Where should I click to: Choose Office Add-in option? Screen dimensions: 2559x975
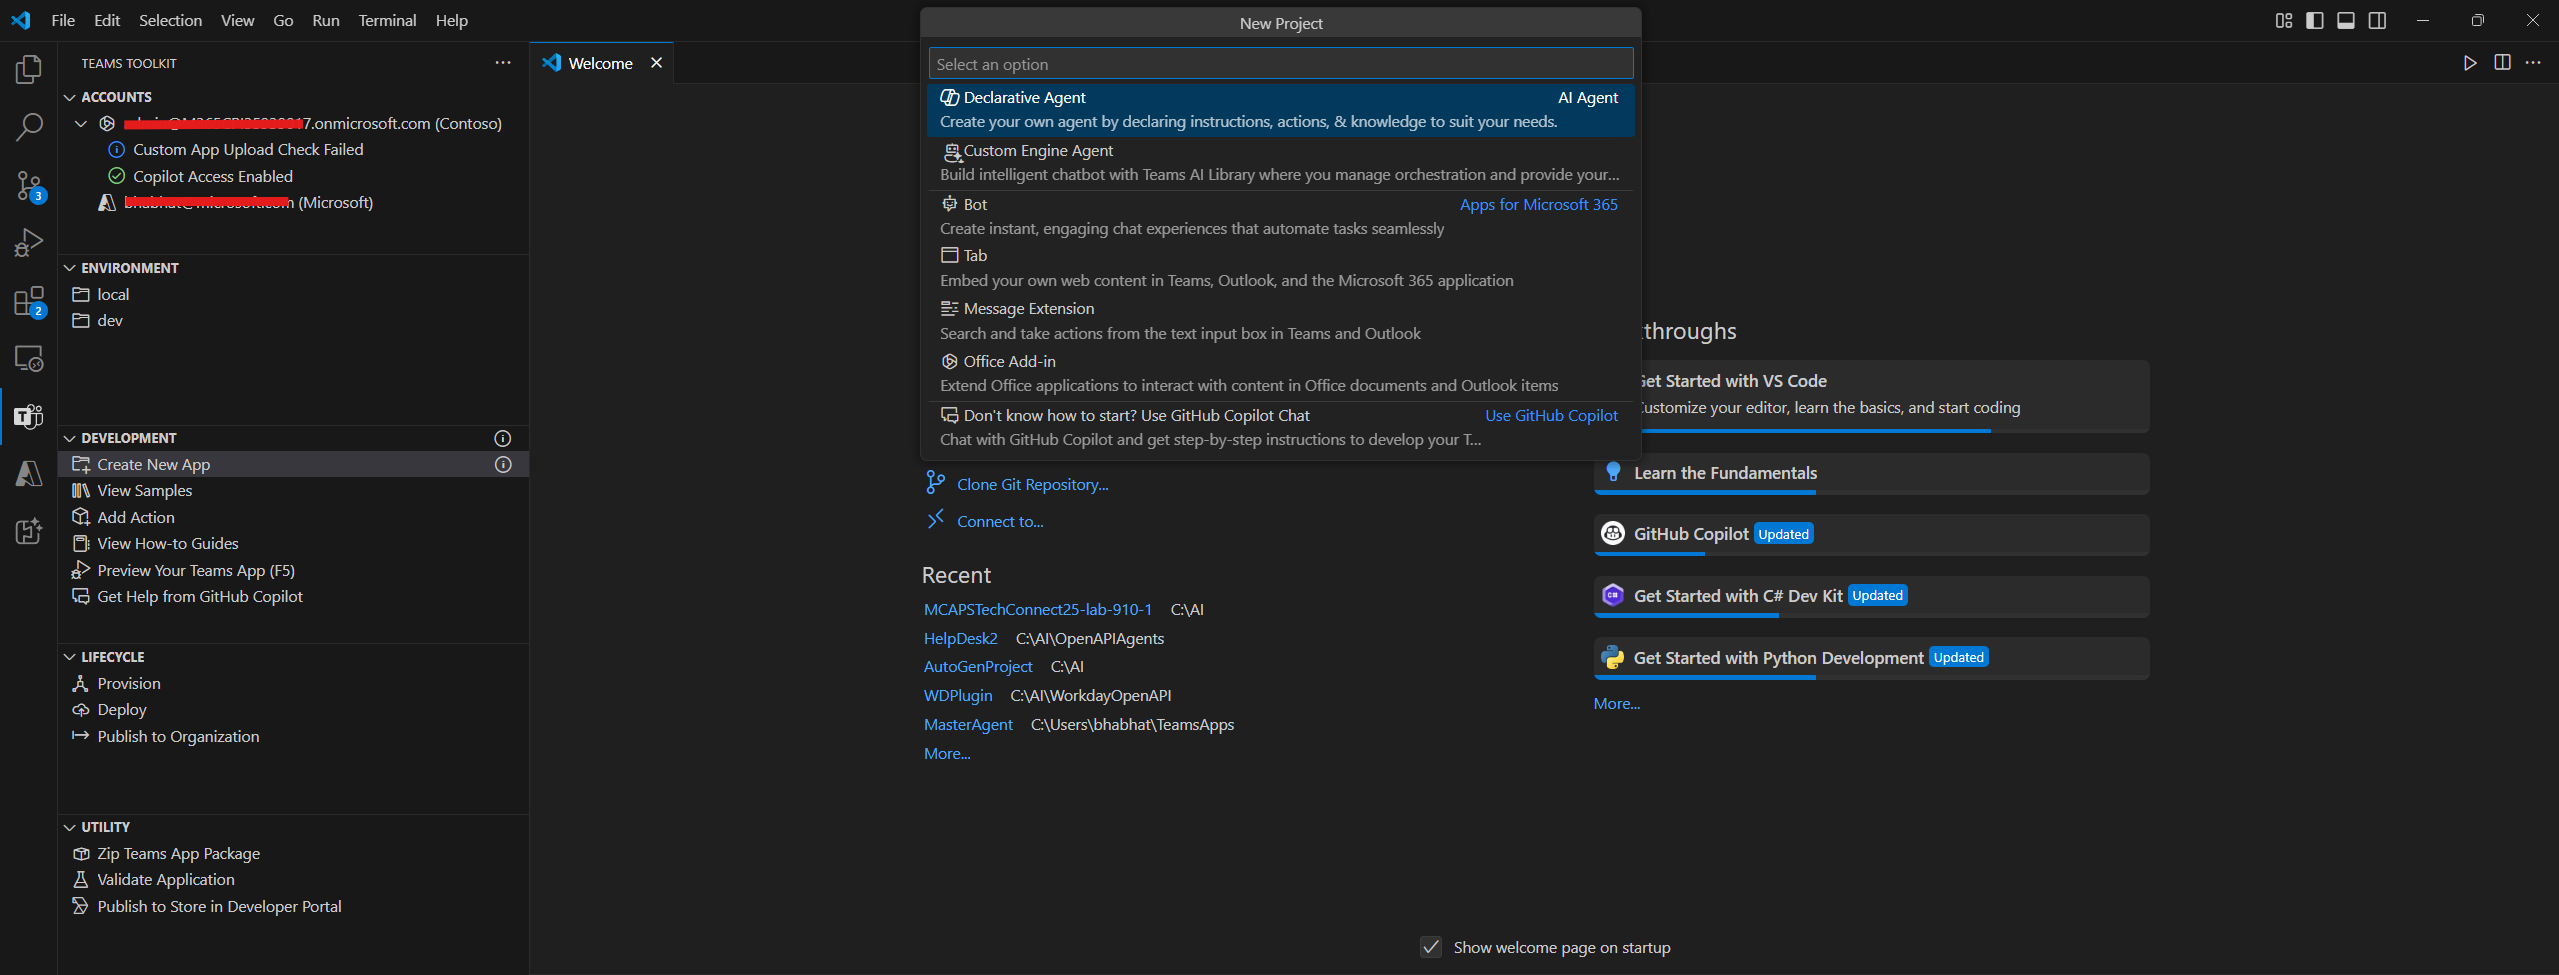[x=1280, y=374]
